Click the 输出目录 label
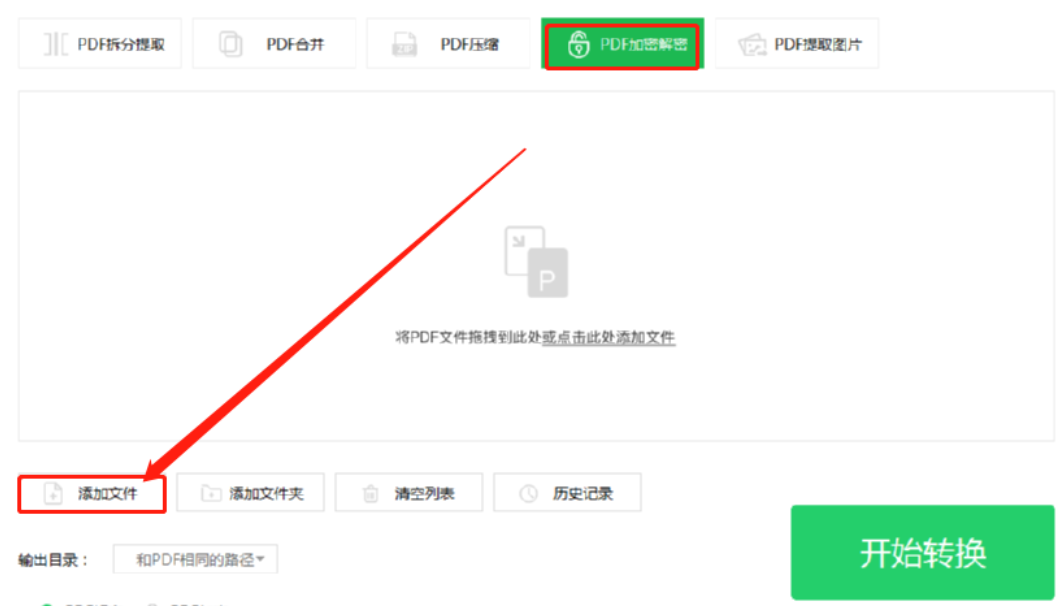The image size is (1058, 606). 52,560
